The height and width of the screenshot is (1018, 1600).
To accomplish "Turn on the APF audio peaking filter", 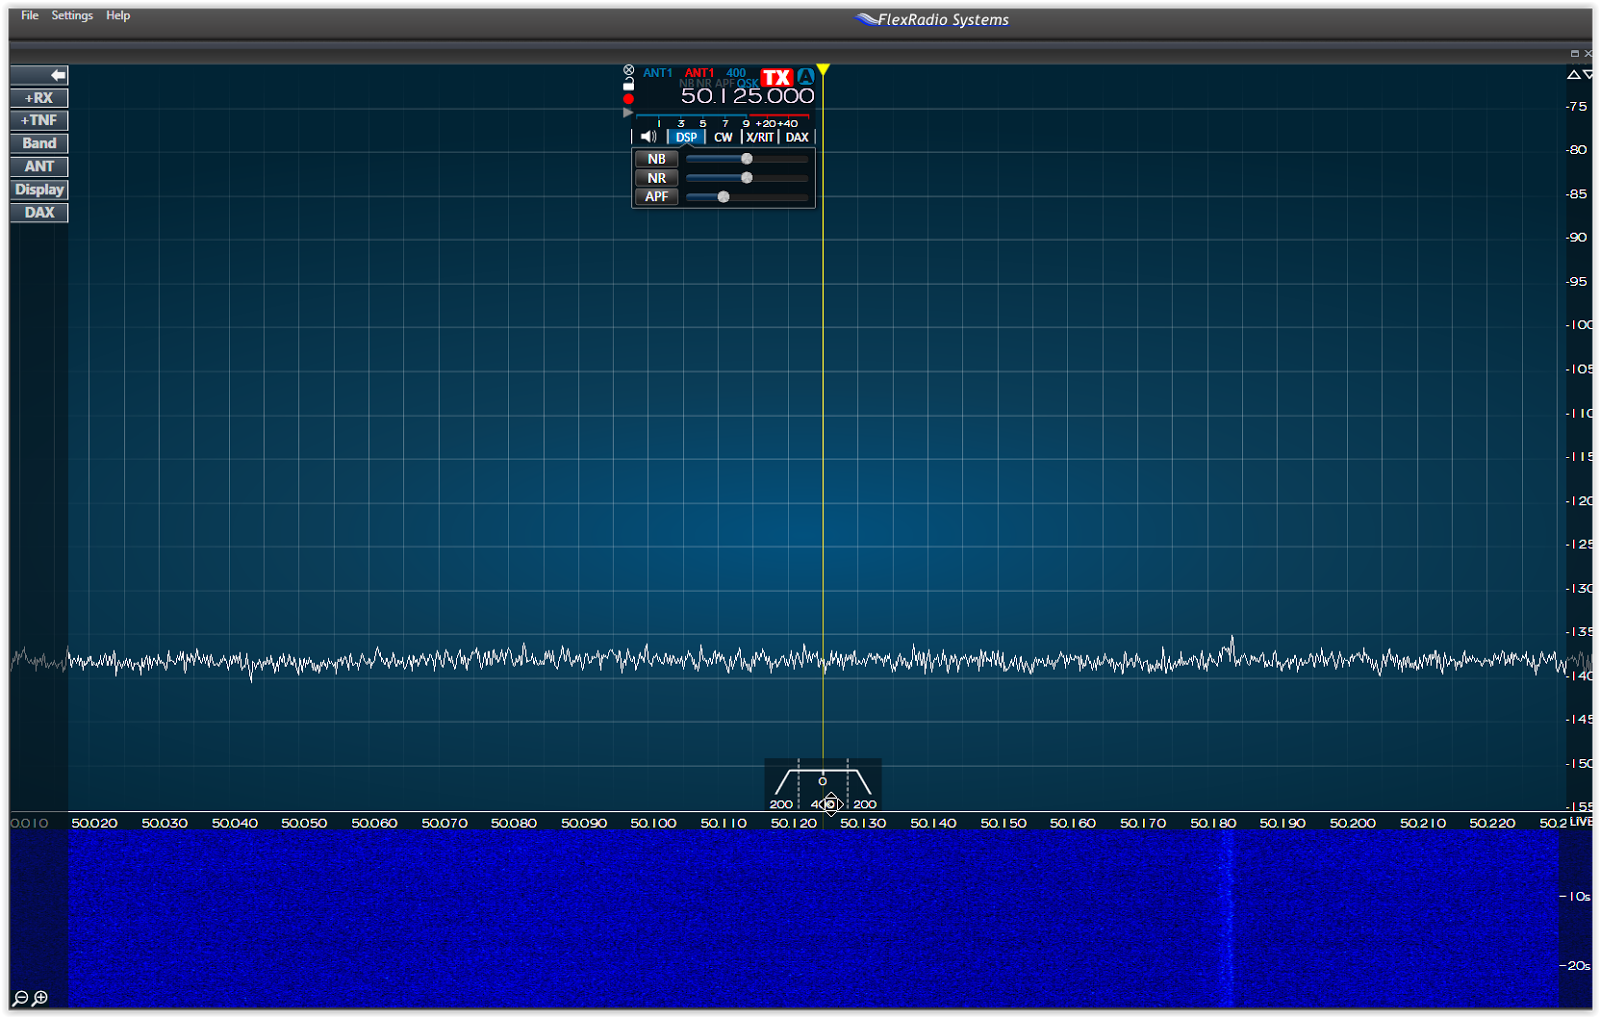I will tap(656, 197).
